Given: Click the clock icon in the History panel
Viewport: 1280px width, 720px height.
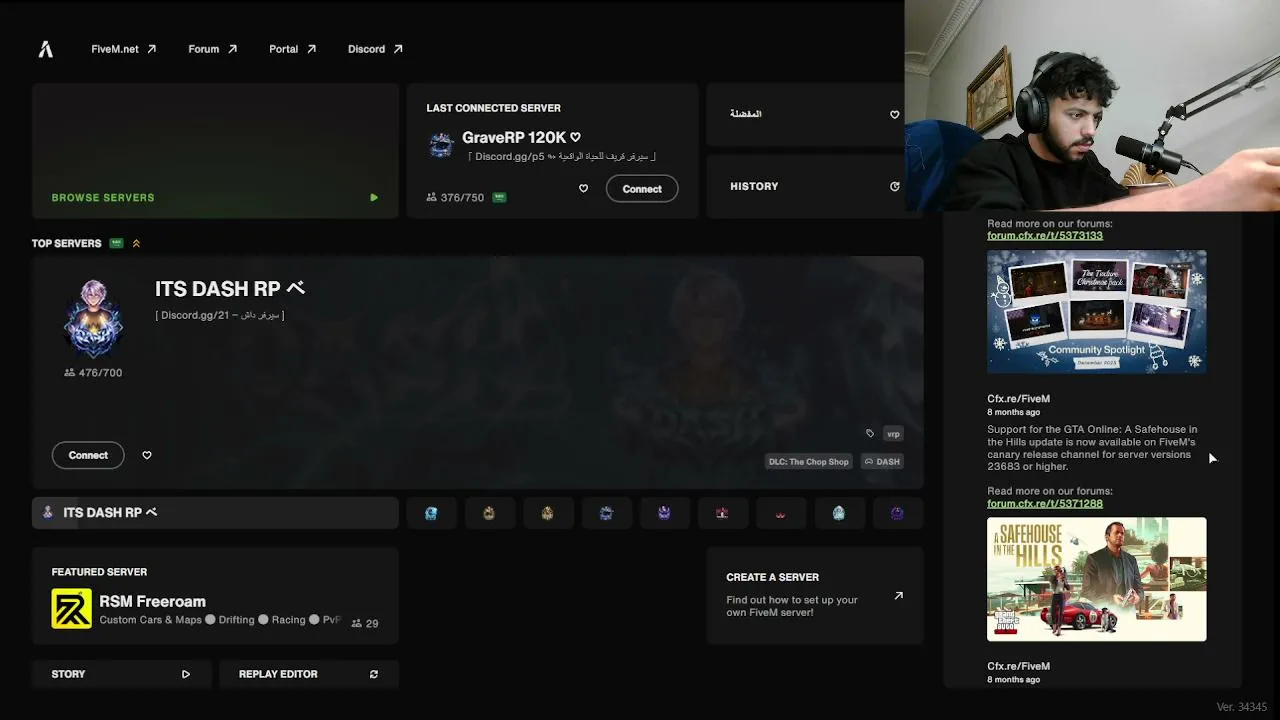Looking at the screenshot, I should 894,186.
